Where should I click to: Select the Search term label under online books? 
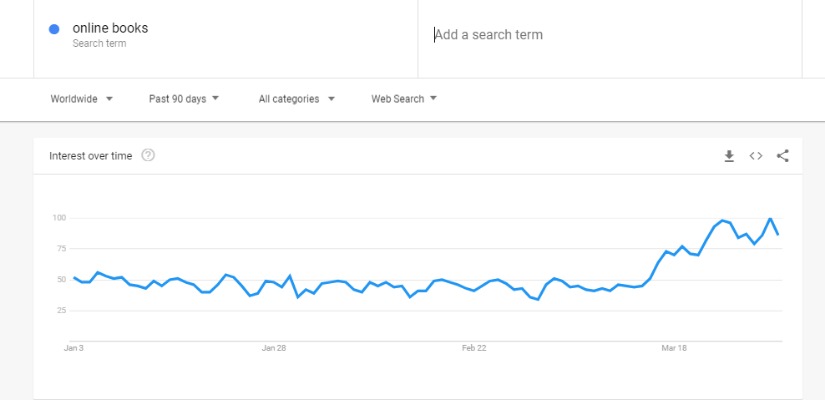[x=99, y=44]
